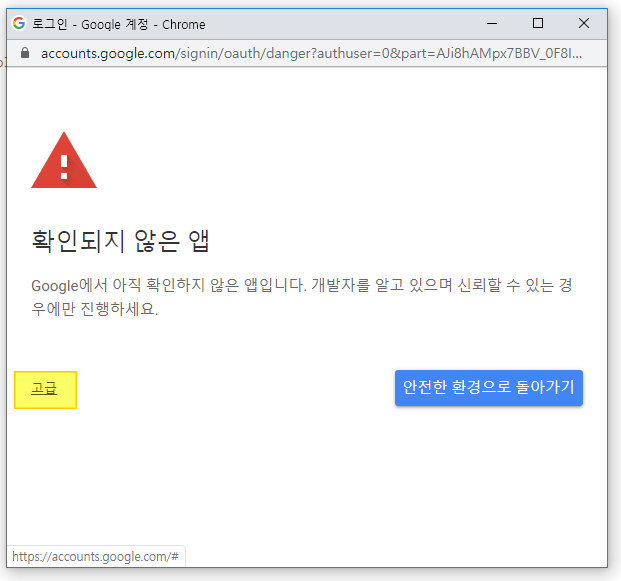Select the accounts.google.com URL in the address bar
621x581 pixels.
point(311,53)
